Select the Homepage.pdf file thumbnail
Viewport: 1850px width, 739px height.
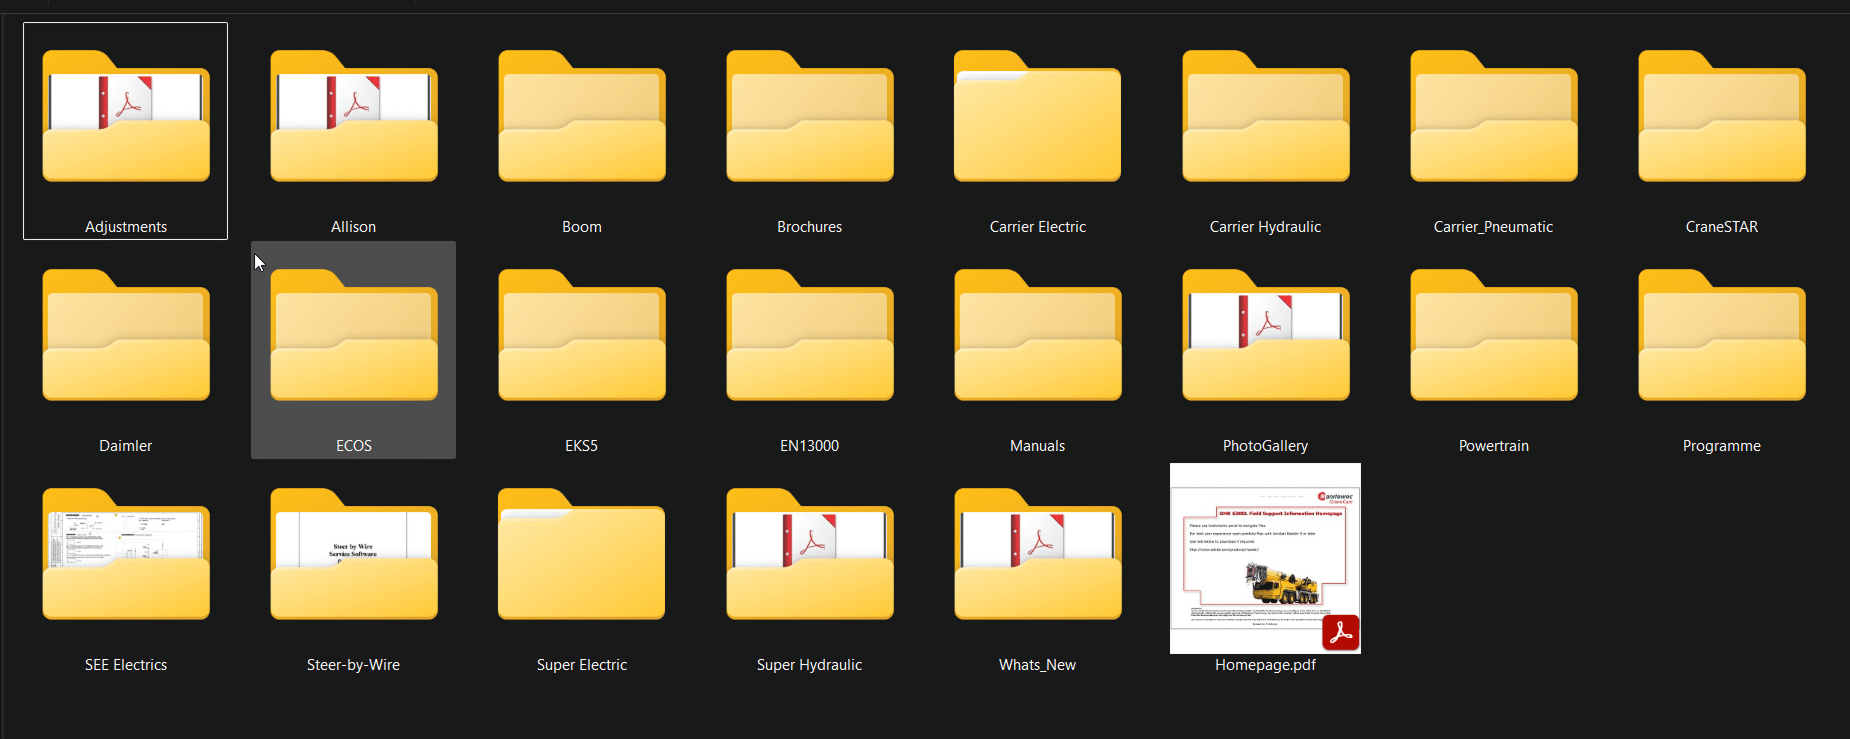pos(1266,558)
